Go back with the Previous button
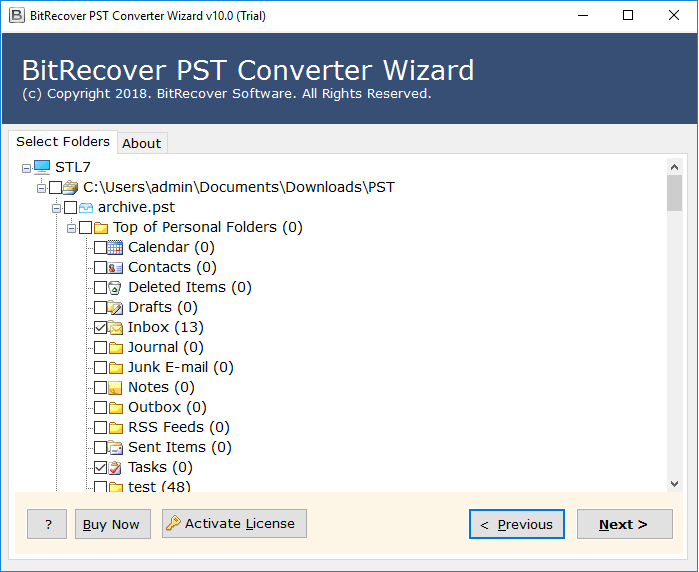 (517, 524)
